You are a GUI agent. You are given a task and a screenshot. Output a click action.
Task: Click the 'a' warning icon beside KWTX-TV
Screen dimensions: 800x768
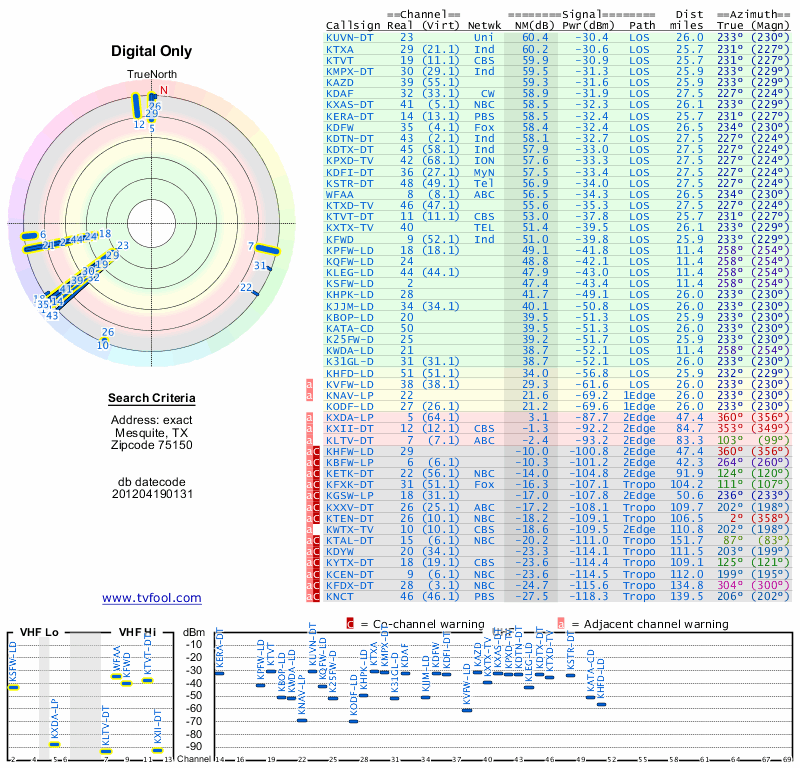click(x=309, y=530)
